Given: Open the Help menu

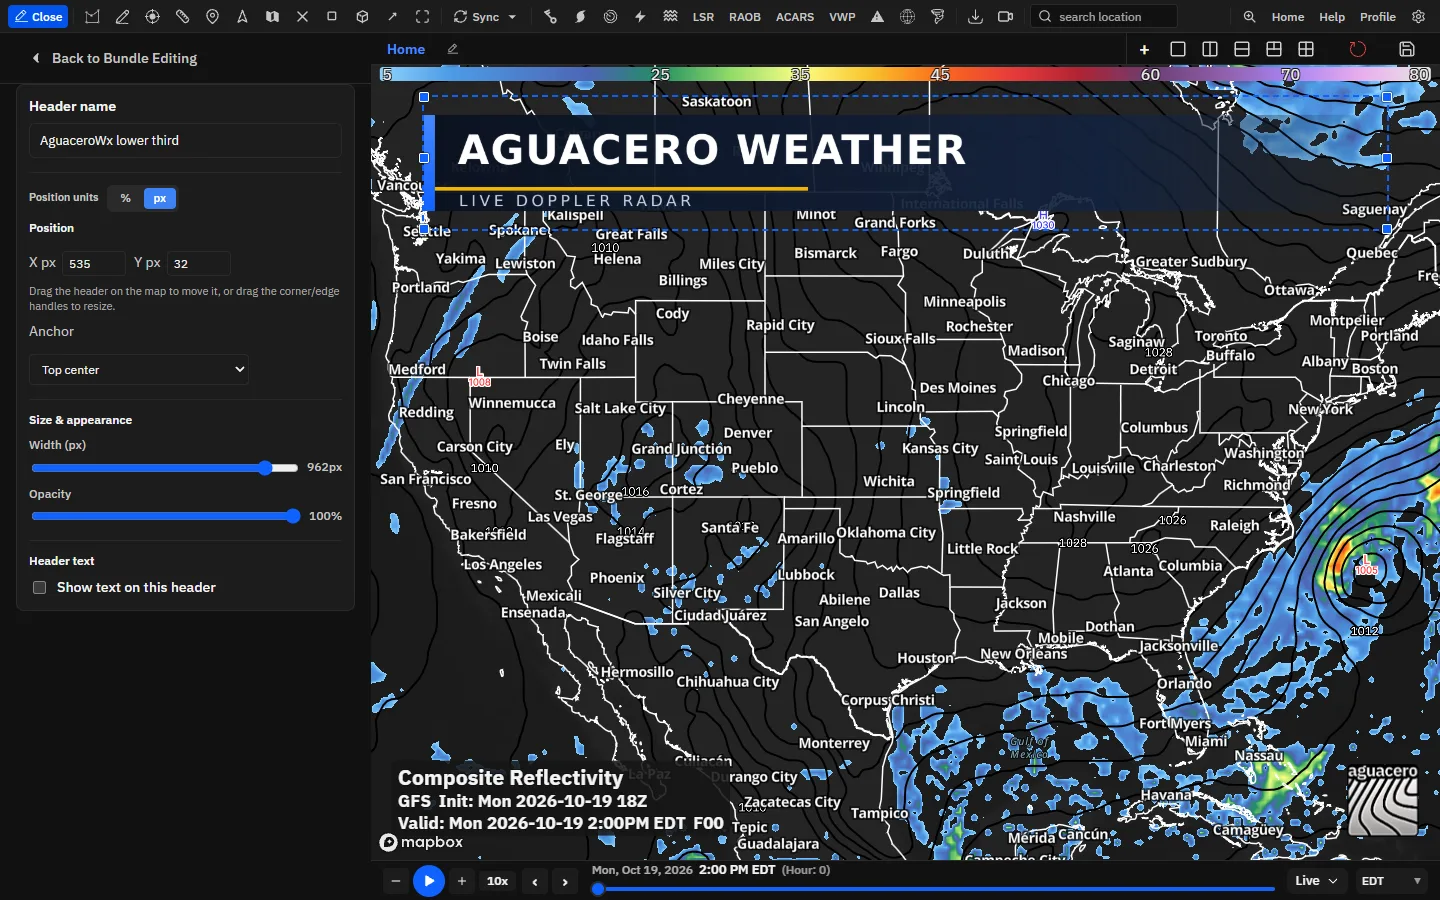Looking at the screenshot, I should click(x=1332, y=17).
